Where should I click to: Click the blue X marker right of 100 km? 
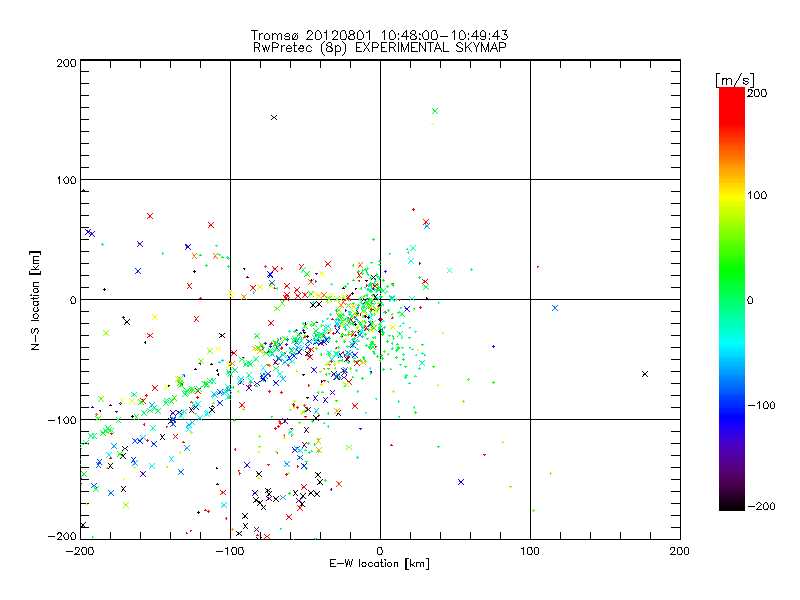[x=555, y=308]
